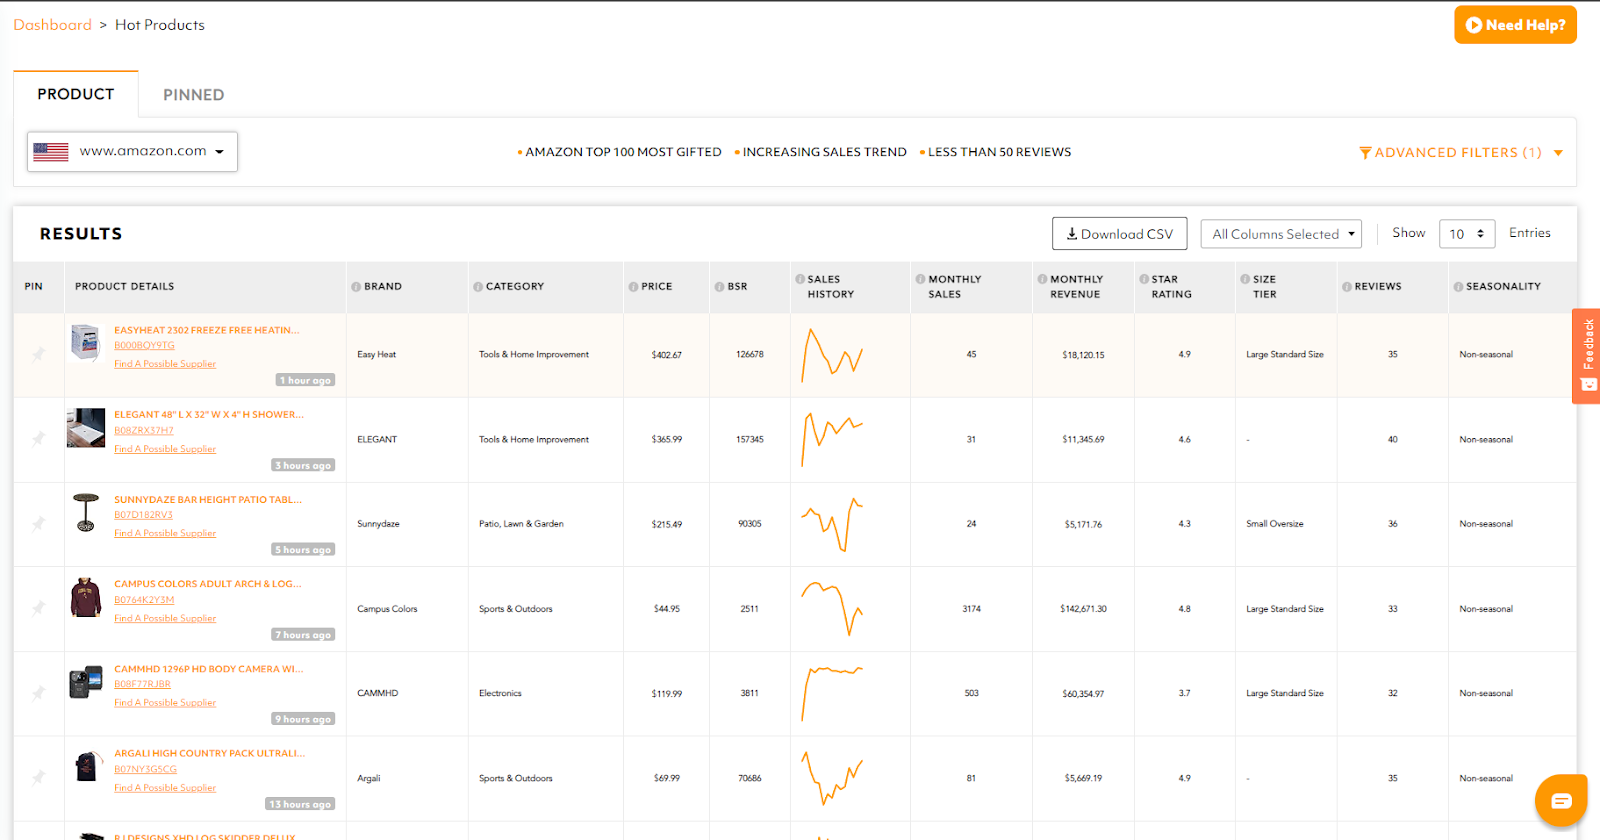
Task: Change the Show entries count dropdown
Action: (x=1467, y=234)
